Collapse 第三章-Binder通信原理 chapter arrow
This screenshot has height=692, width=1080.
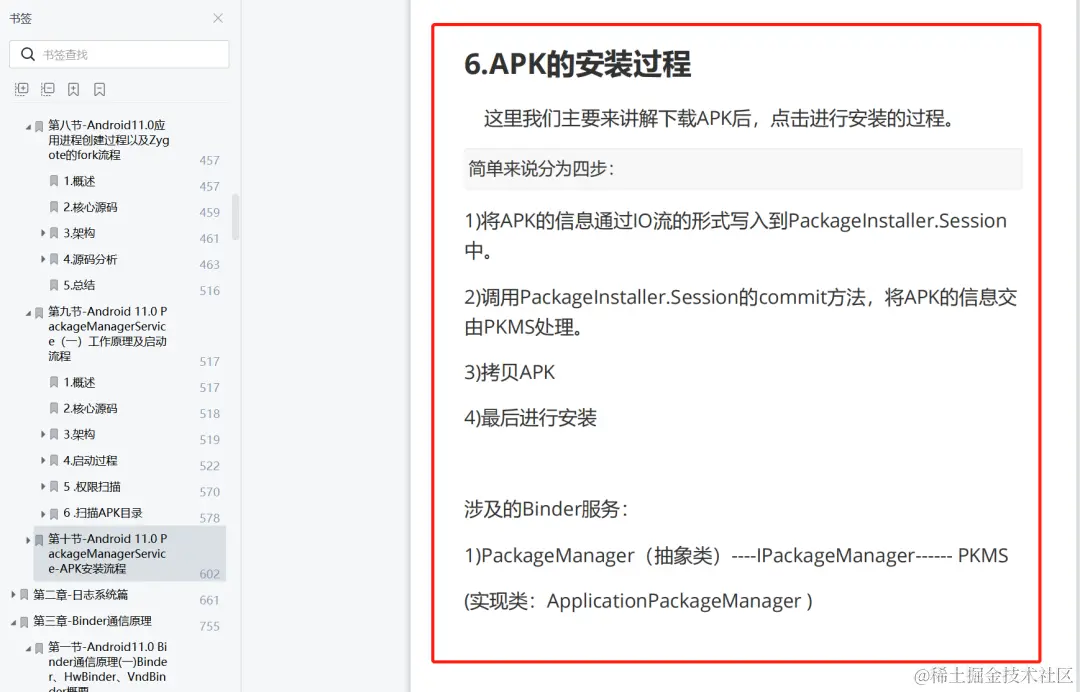13,622
